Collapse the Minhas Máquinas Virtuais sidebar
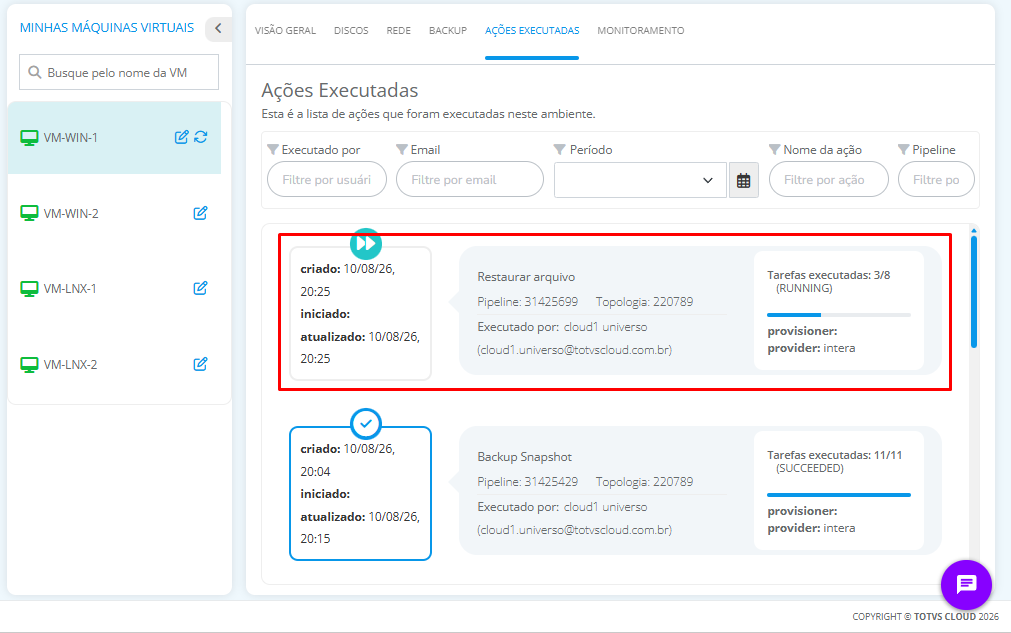The image size is (1011, 633). coord(218,28)
